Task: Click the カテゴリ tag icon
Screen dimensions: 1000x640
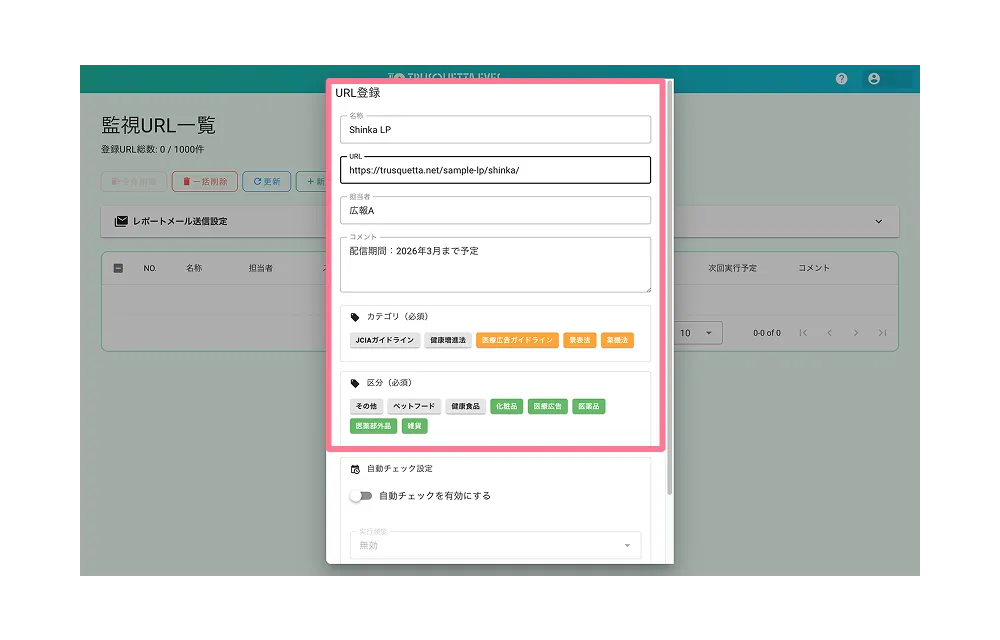Action: point(353,316)
